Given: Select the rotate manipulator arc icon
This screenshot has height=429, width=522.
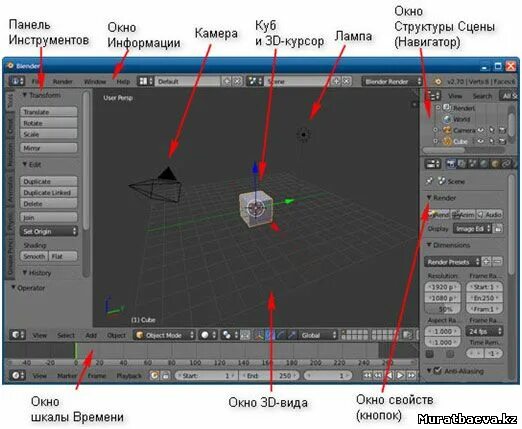Looking at the screenshot, I should tap(281, 335).
